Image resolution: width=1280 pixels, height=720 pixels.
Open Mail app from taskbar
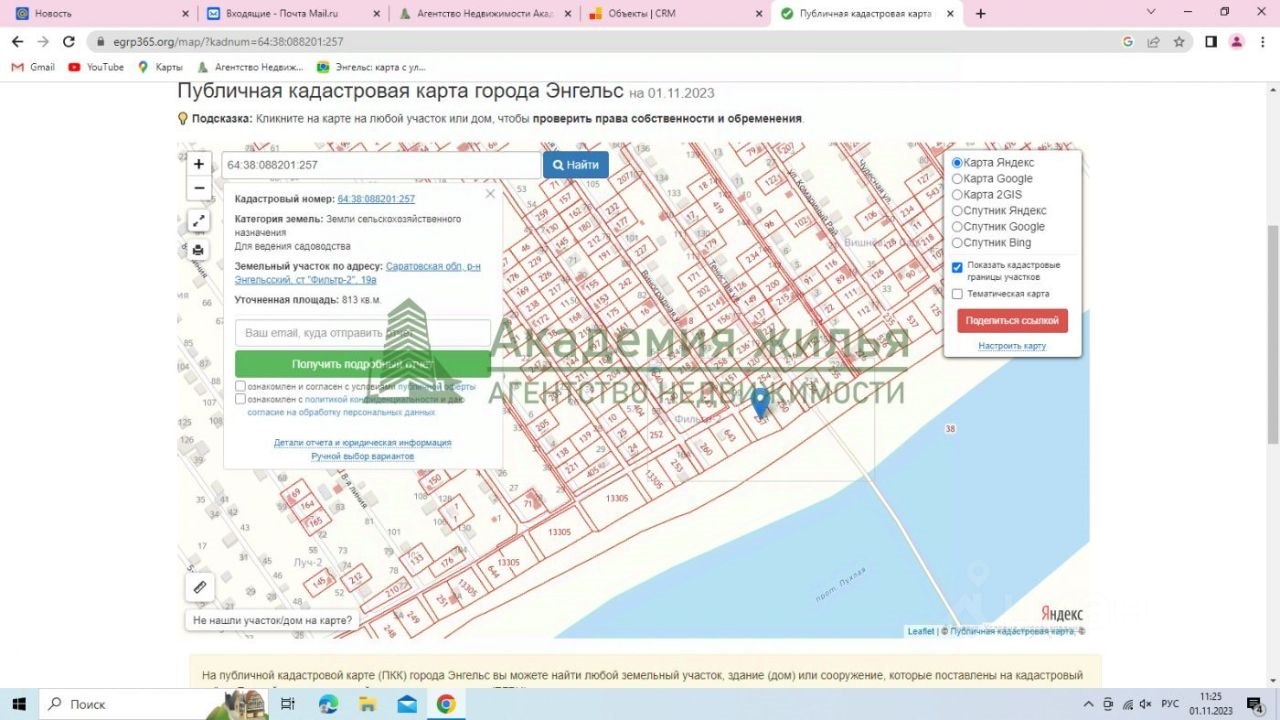point(407,704)
